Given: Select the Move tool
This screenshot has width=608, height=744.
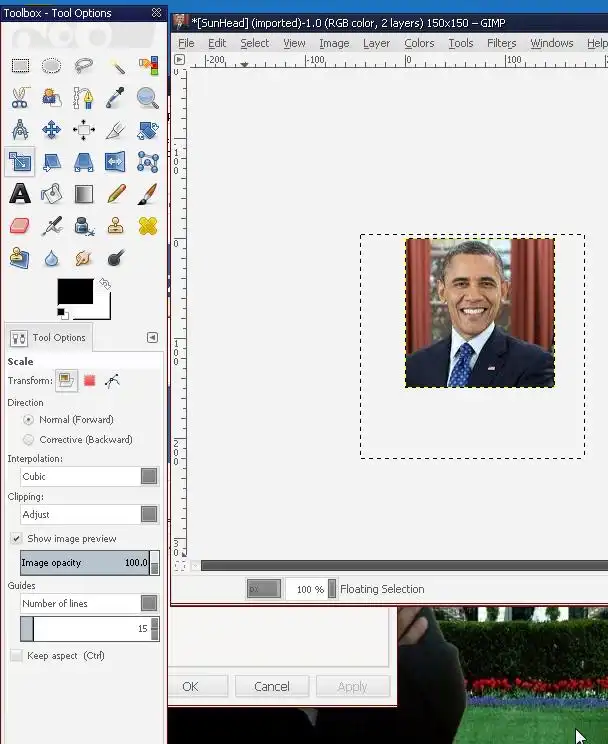Looking at the screenshot, I should [52, 130].
